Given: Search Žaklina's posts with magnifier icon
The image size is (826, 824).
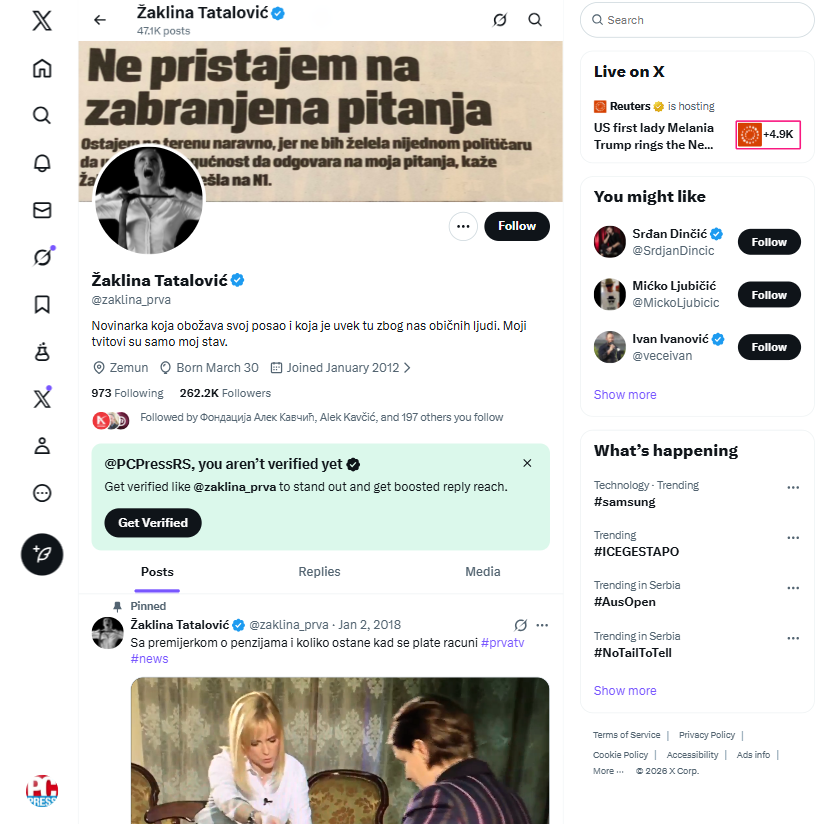Looking at the screenshot, I should (535, 20).
